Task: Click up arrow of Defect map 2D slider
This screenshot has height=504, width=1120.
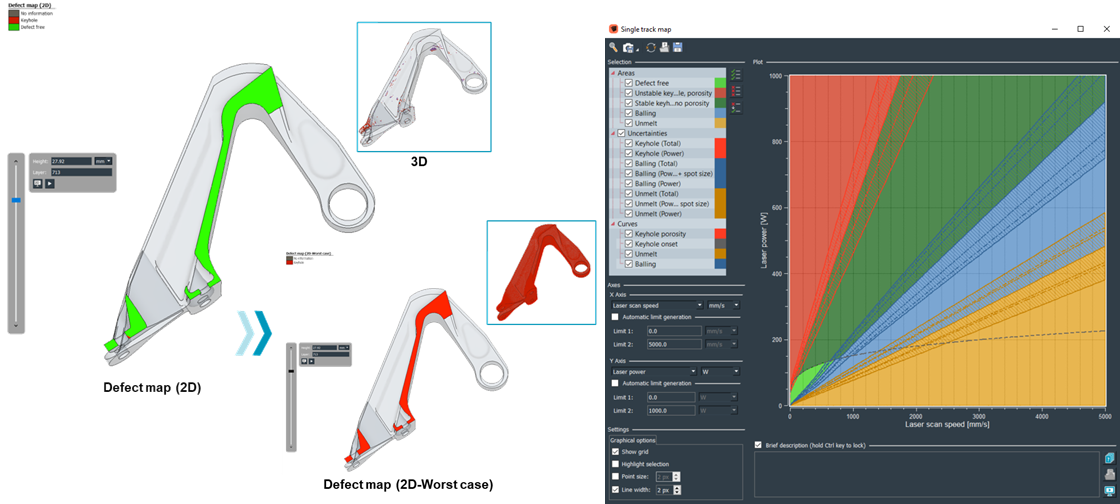Action: pos(16,159)
